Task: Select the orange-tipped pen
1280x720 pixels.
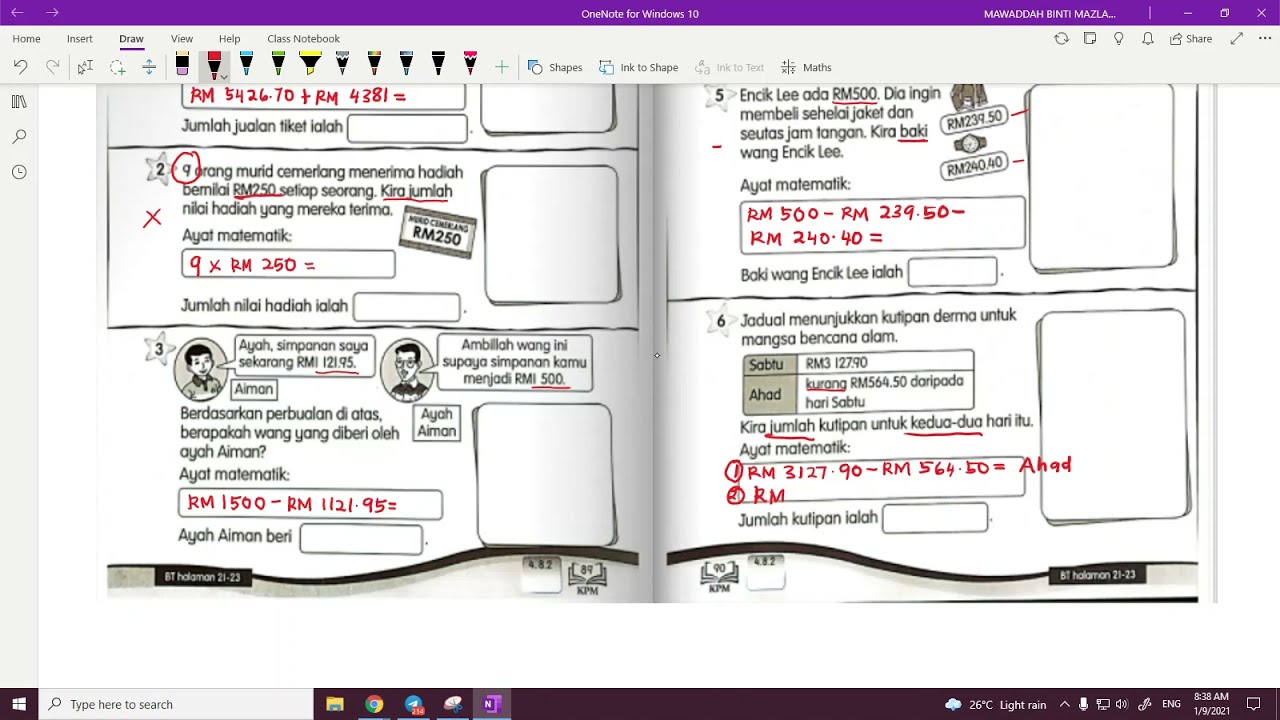Action: click(x=374, y=66)
